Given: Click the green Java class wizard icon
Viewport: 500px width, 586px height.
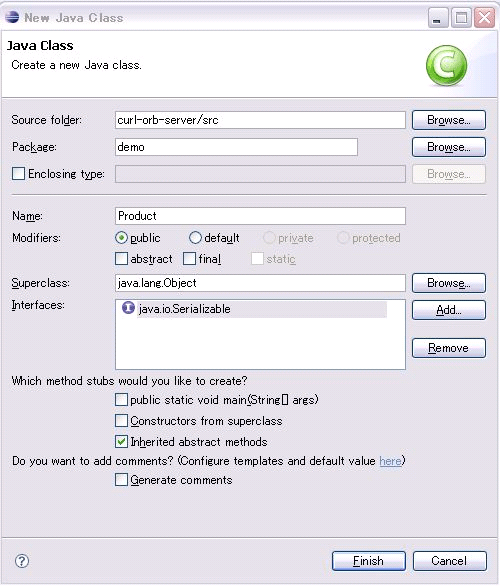Looking at the screenshot, I should (447, 65).
